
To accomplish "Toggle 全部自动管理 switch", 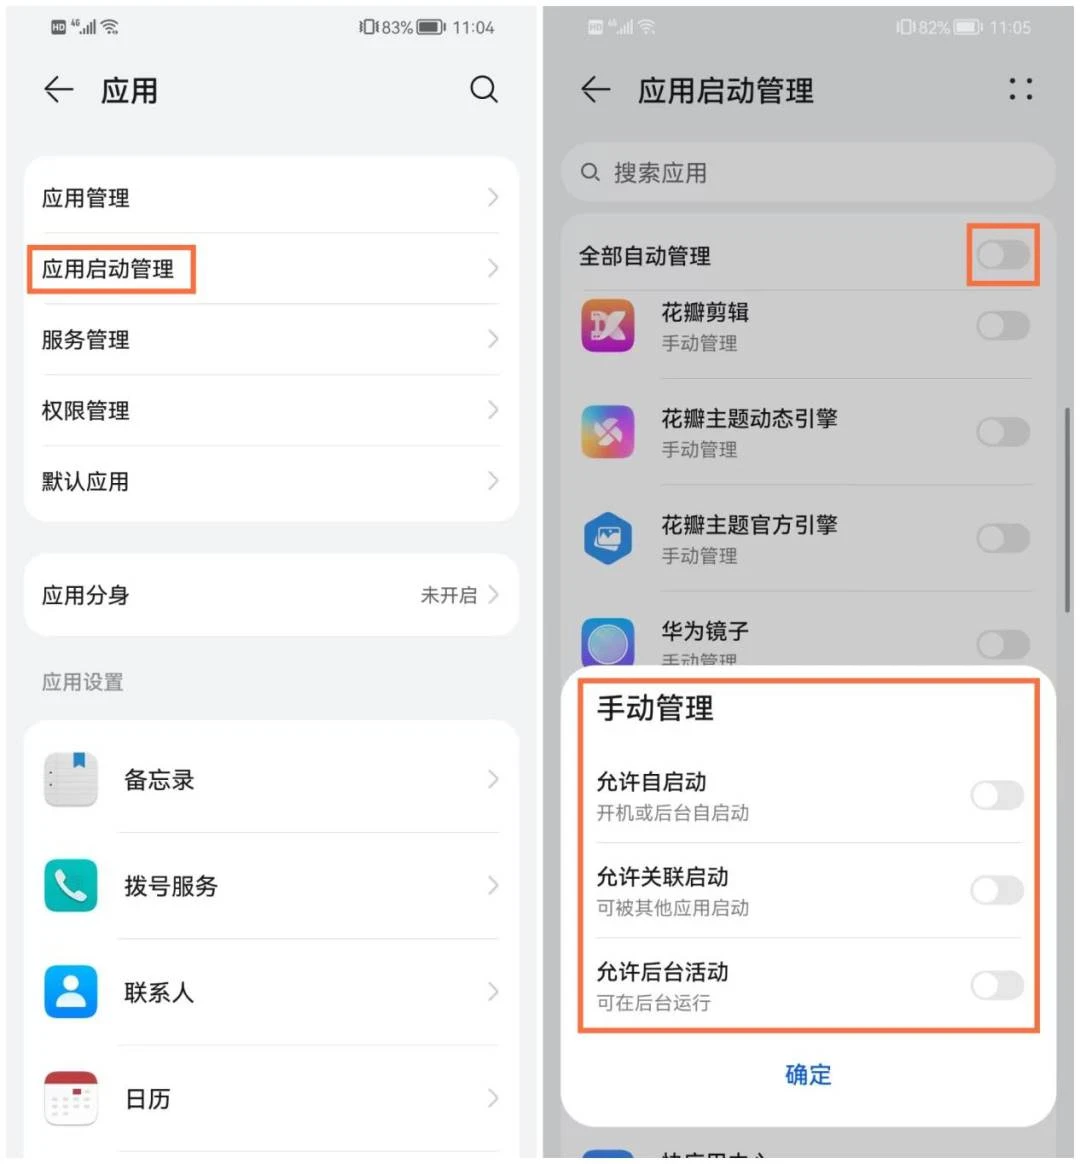I will click(x=1003, y=255).
